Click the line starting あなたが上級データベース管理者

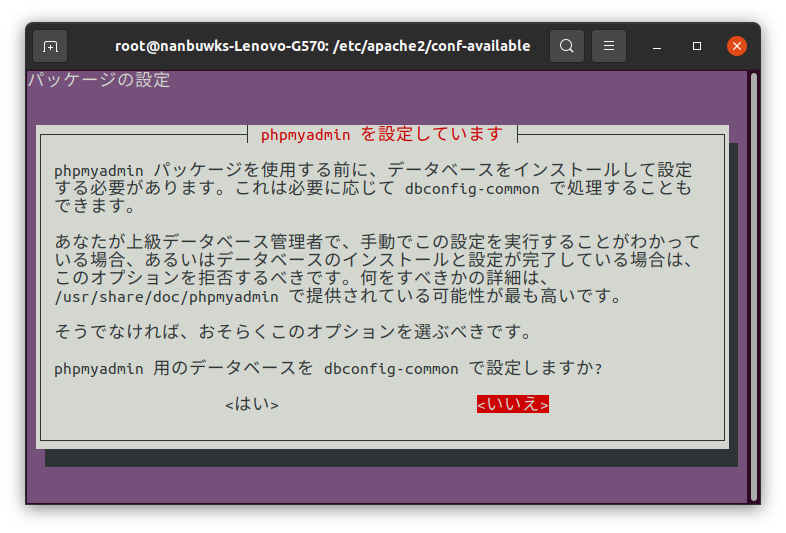[x=377, y=242]
